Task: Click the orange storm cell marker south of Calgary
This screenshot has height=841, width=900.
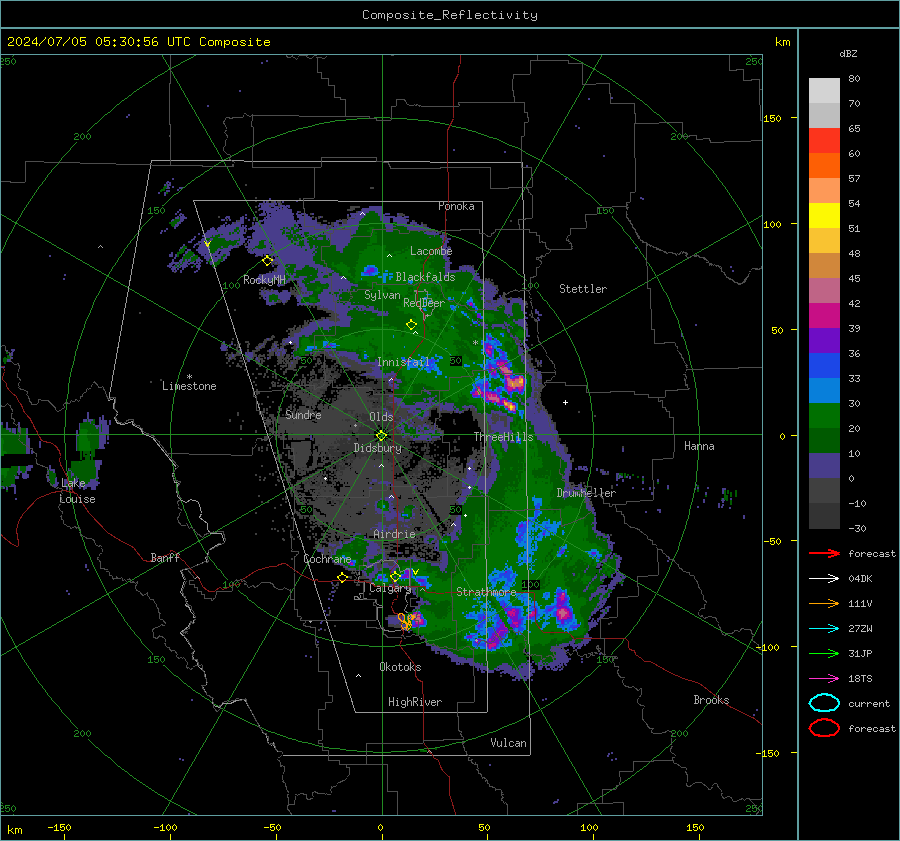Action: point(405,621)
